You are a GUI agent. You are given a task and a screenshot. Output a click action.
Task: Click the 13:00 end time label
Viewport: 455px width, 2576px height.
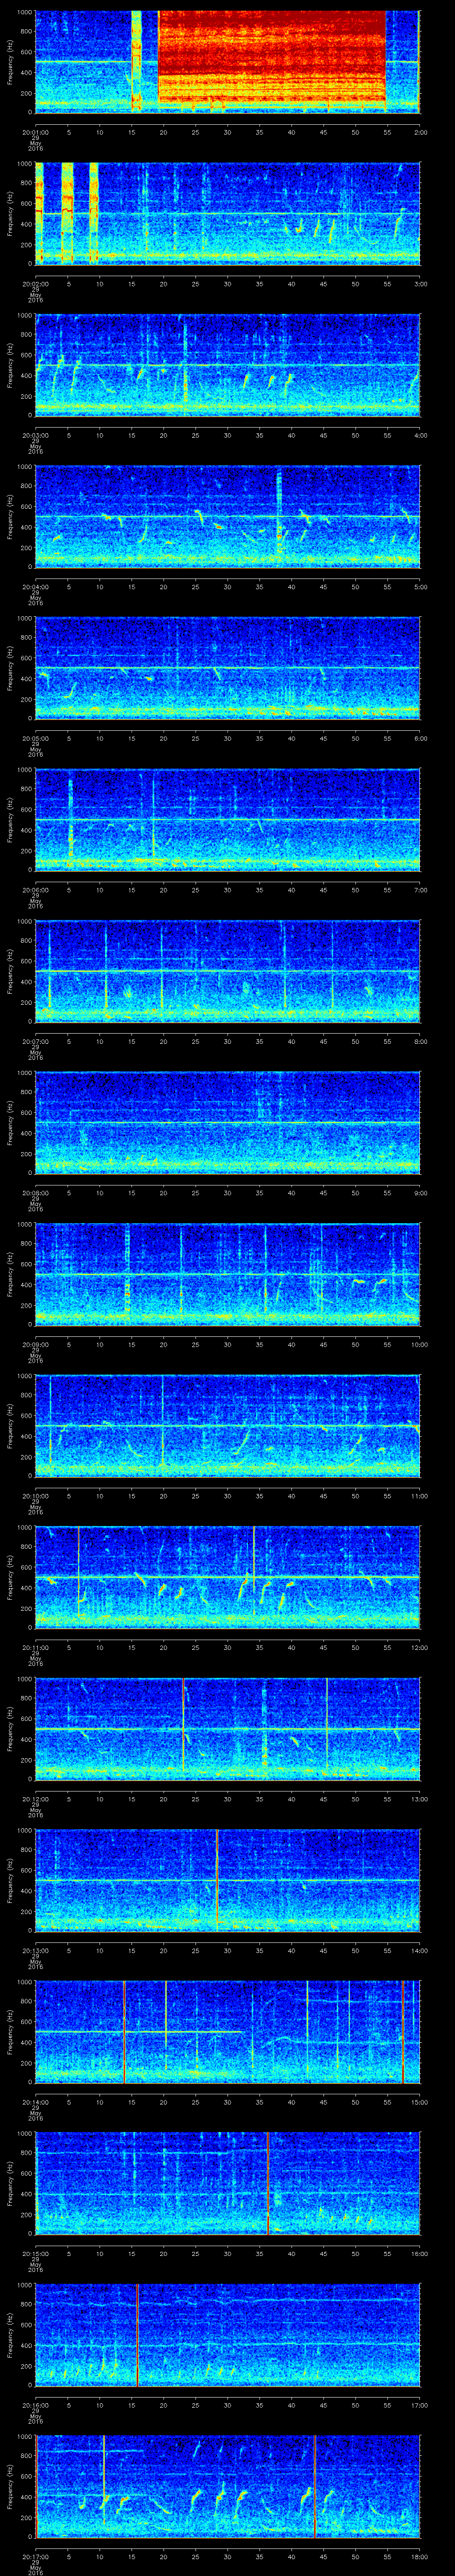(x=419, y=1799)
